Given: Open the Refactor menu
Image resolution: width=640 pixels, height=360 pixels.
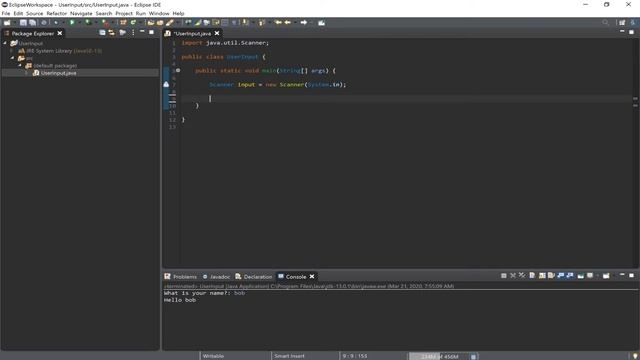Looking at the screenshot, I should point(57,13).
